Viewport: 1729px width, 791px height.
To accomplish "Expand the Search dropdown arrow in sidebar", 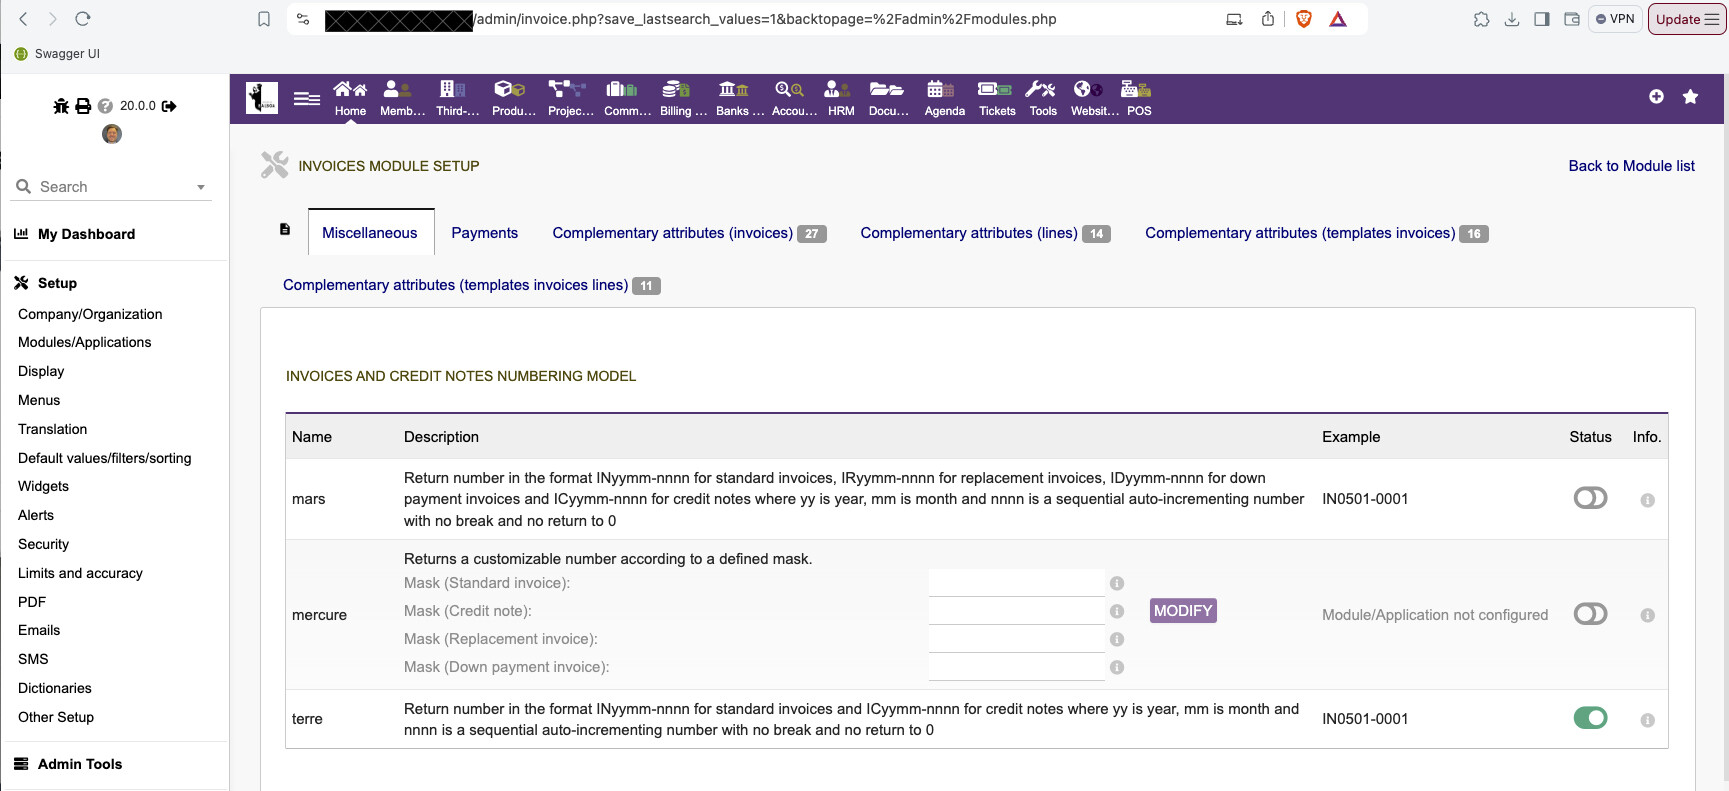I will click(201, 187).
